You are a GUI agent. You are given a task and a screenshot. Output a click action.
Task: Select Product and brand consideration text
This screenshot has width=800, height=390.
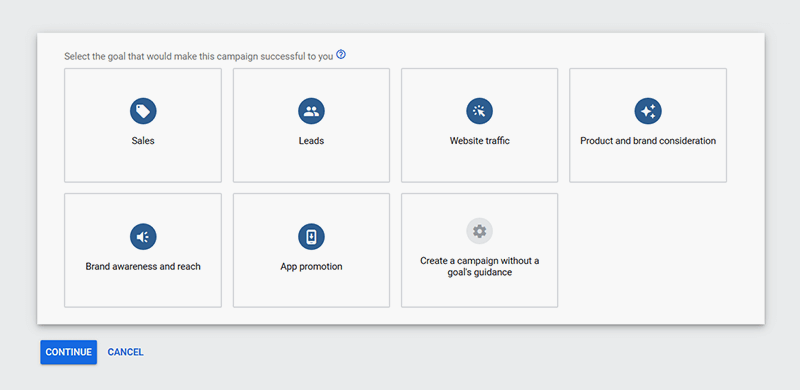tap(648, 141)
